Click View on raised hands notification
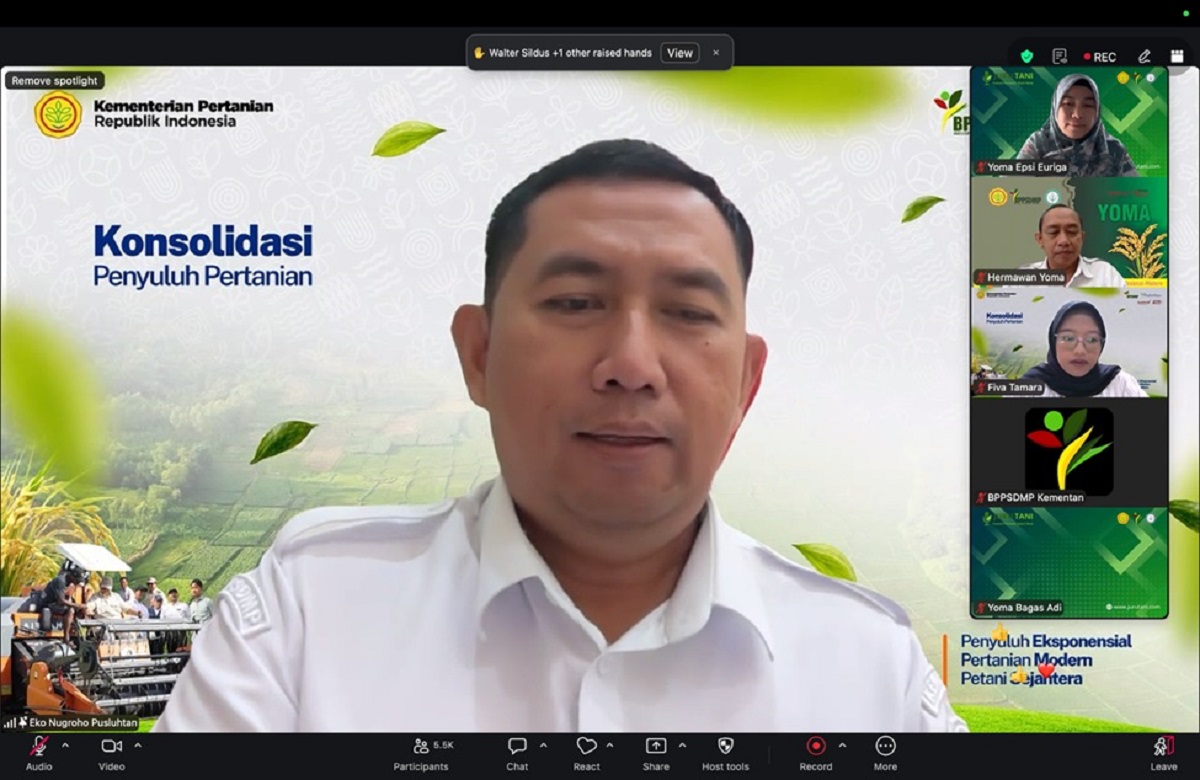The height and width of the screenshot is (780, 1200). (x=680, y=53)
